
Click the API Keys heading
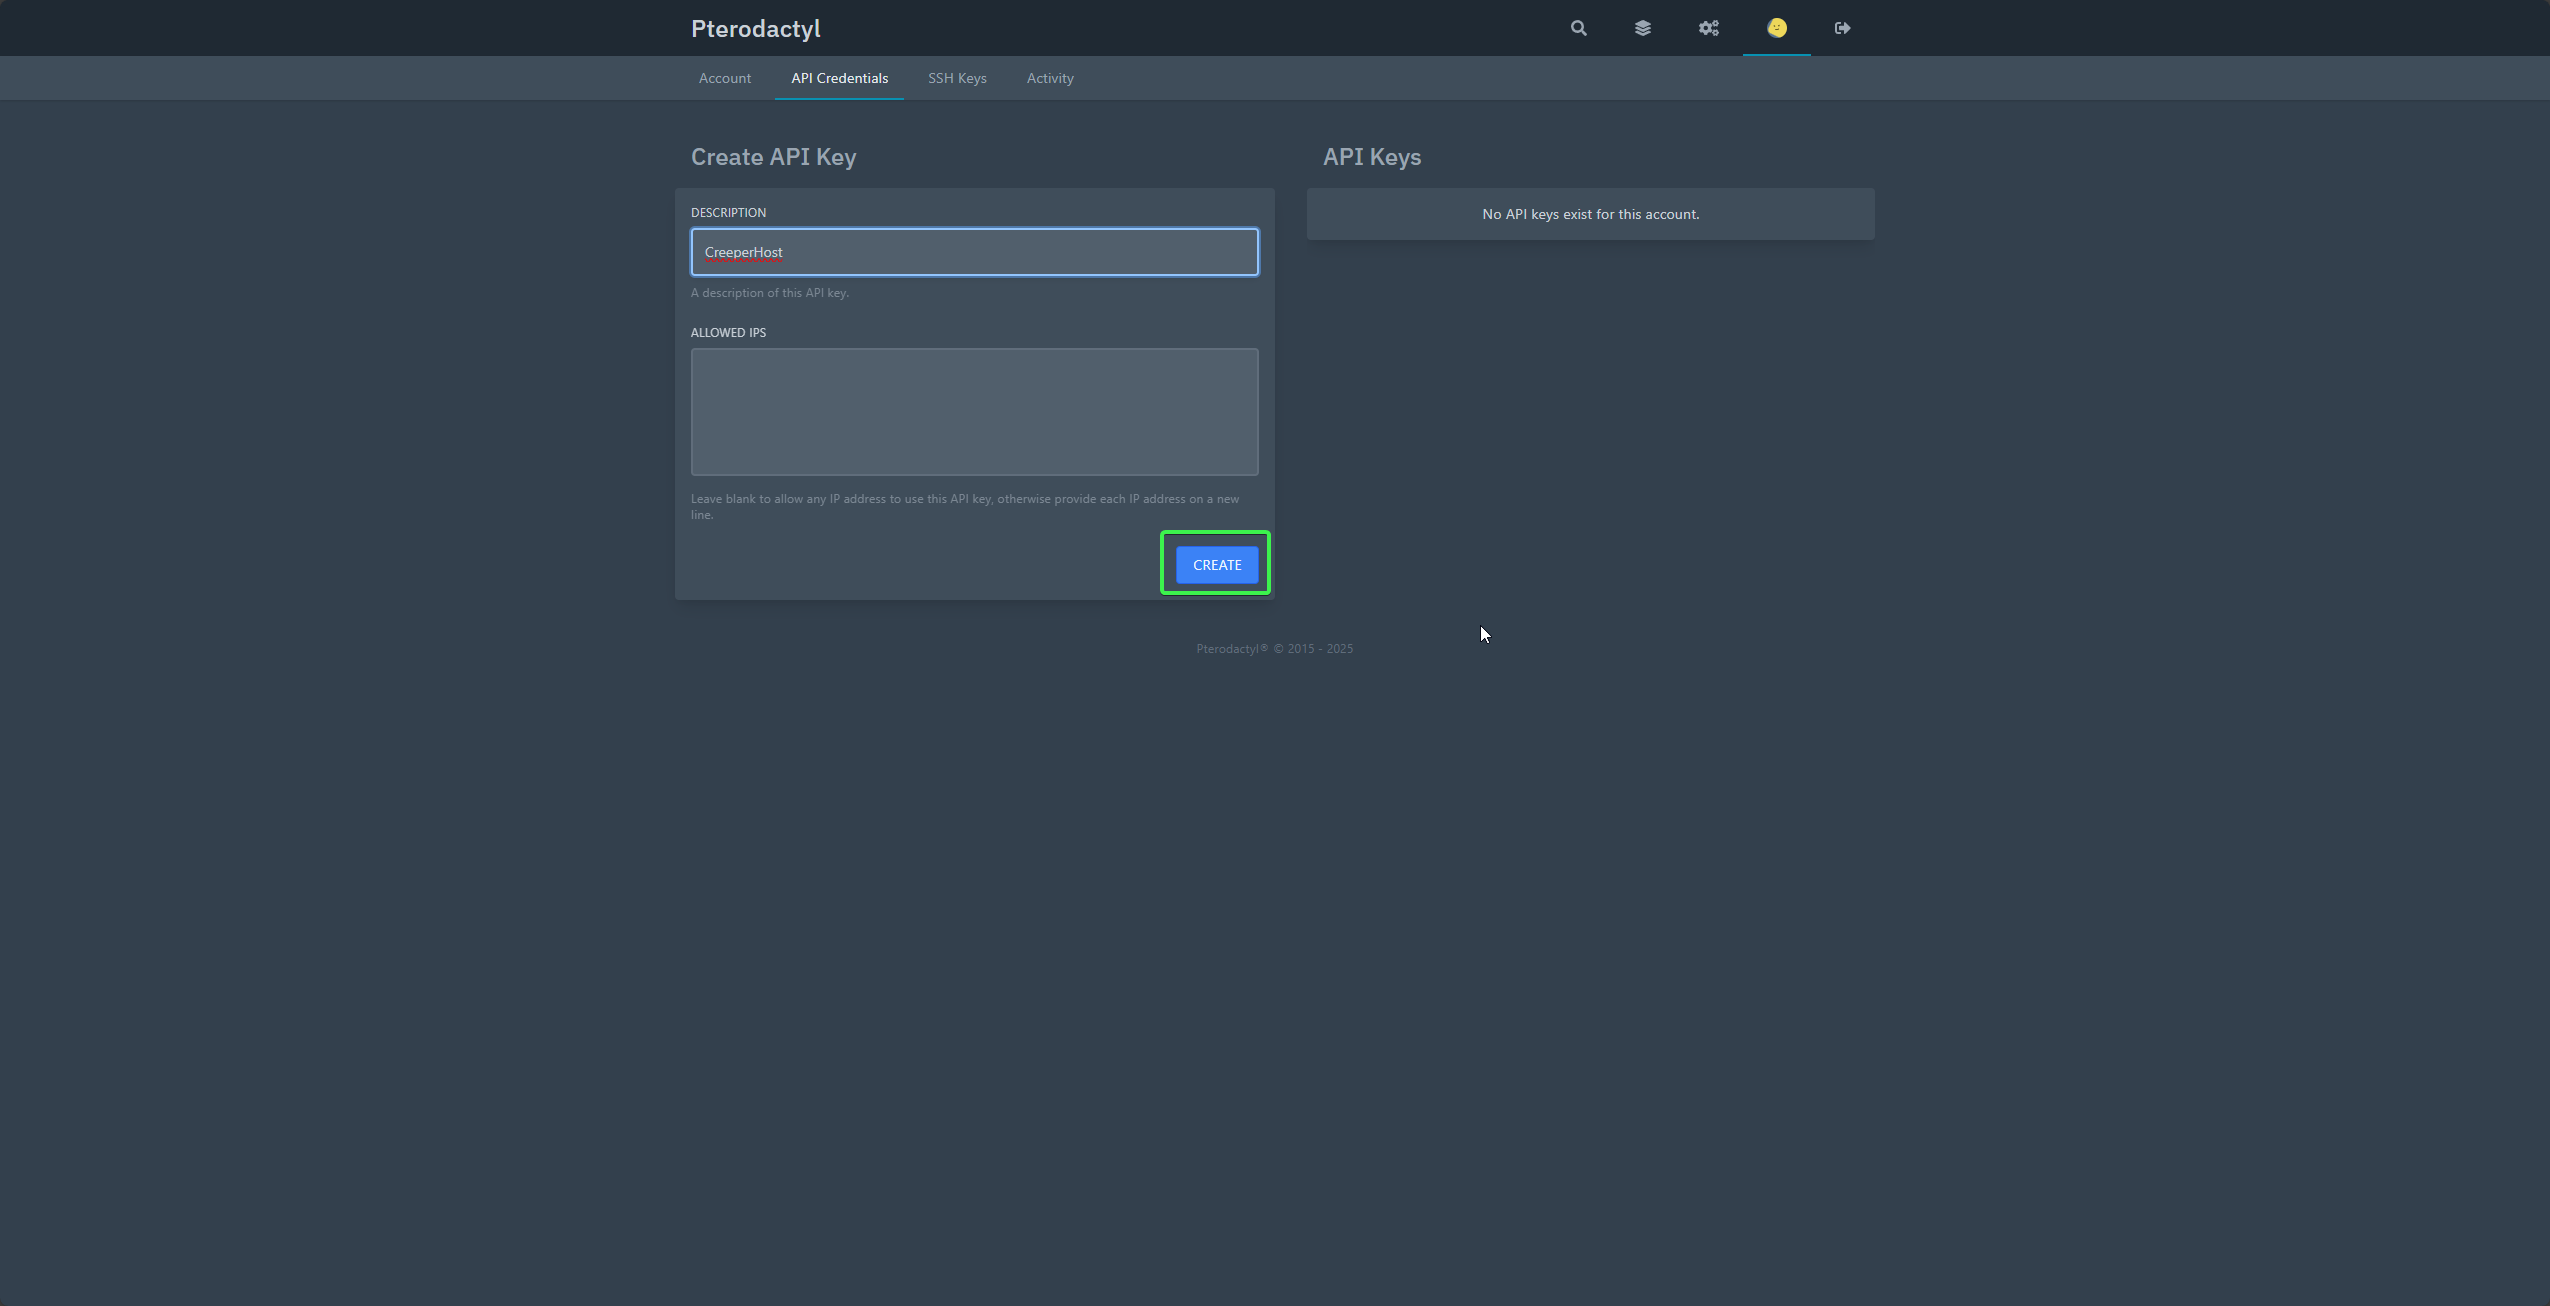(x=1372, y=157)
